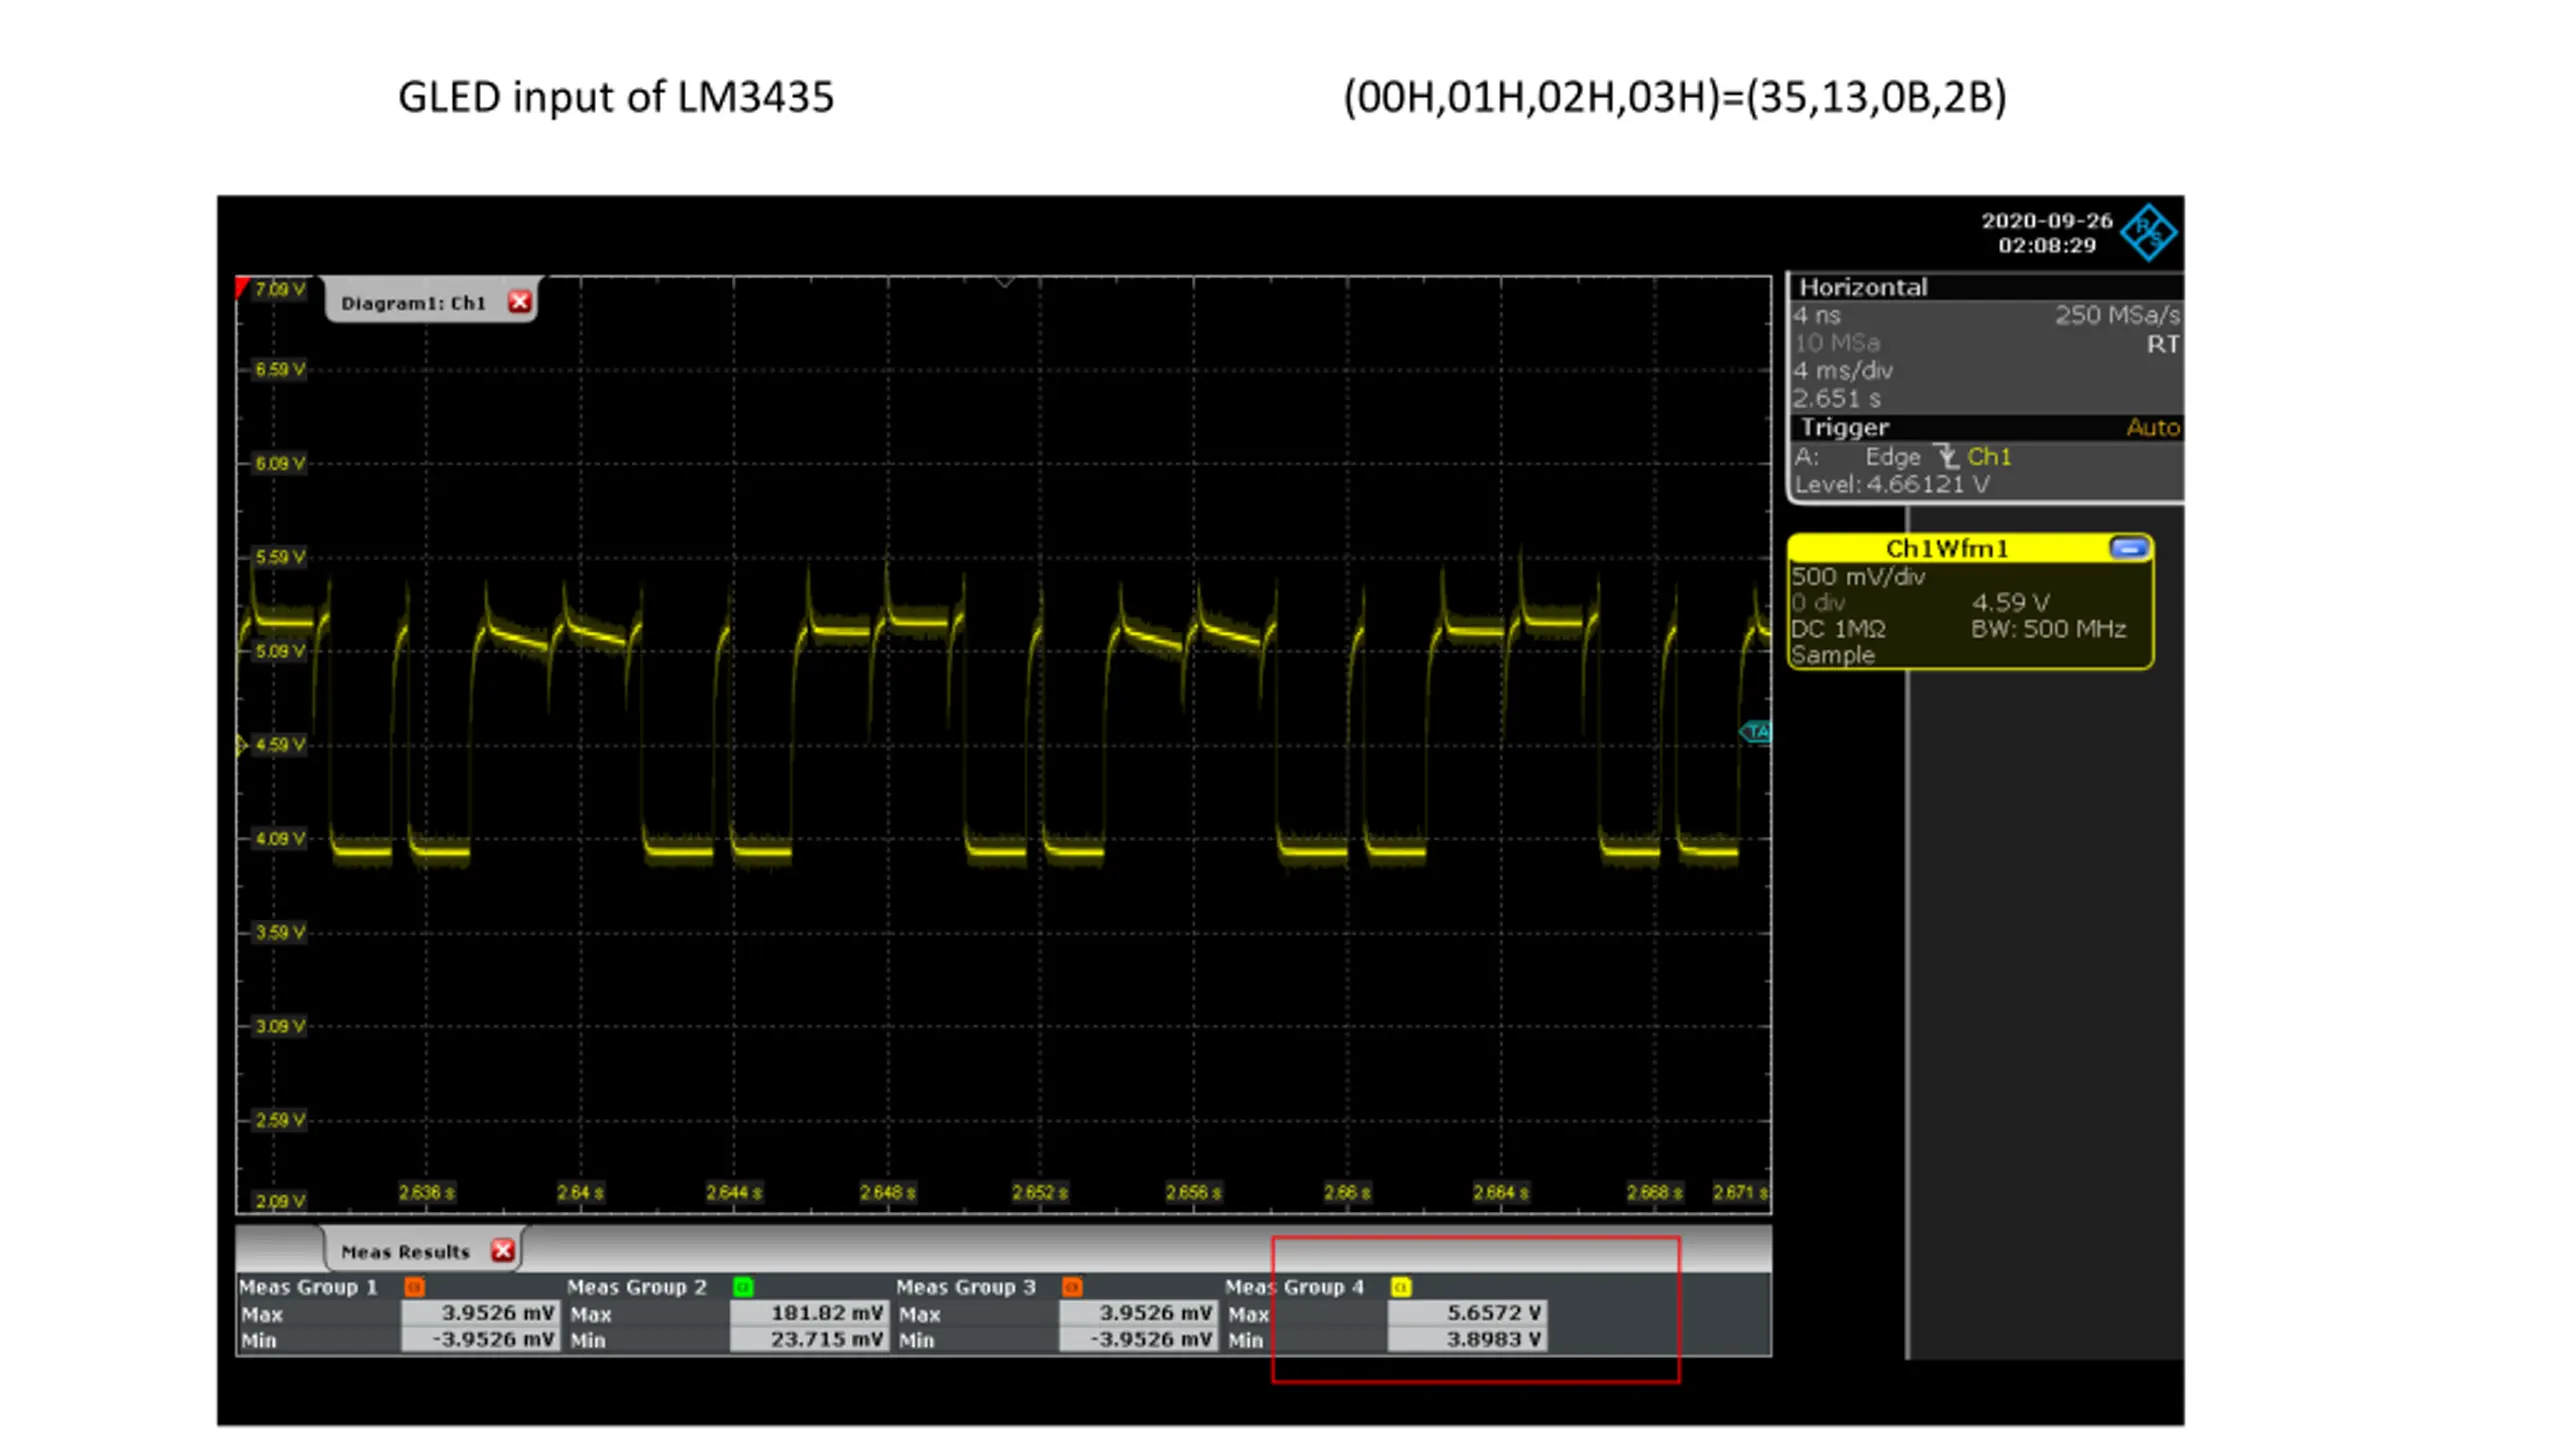Click the Meas Group 4 yellow source icon
Viewport: 2560px width, 1440px height.
click(x=1401, y=1286)
